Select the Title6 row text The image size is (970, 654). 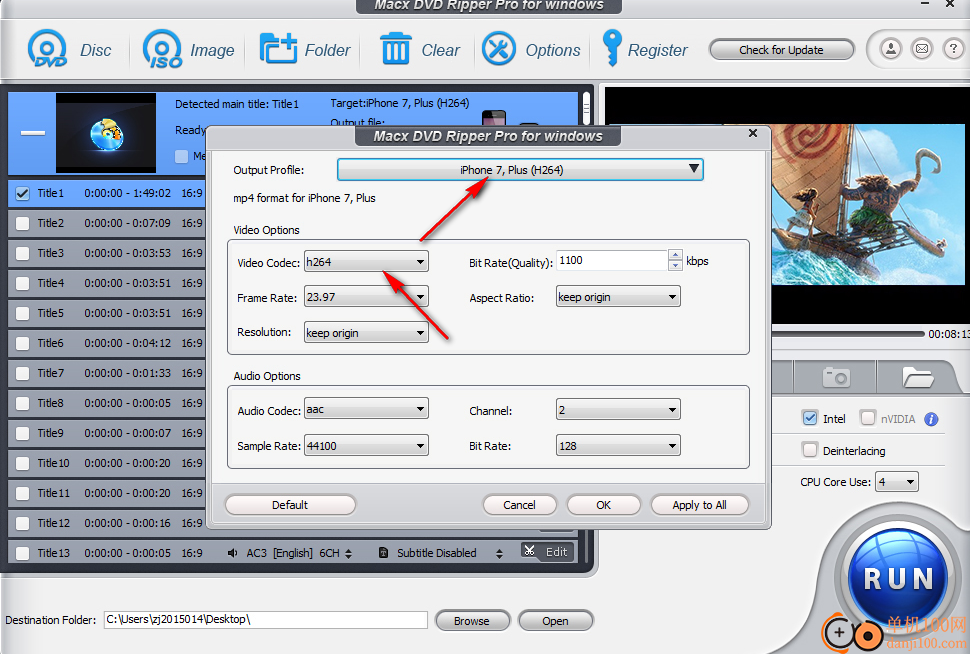50,343
